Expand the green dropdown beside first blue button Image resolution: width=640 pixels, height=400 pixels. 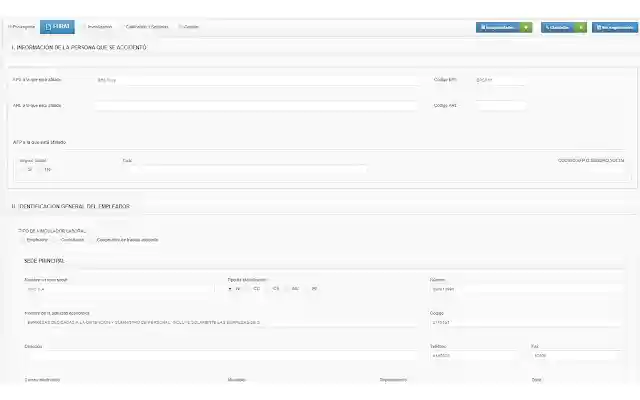point(526,27)
